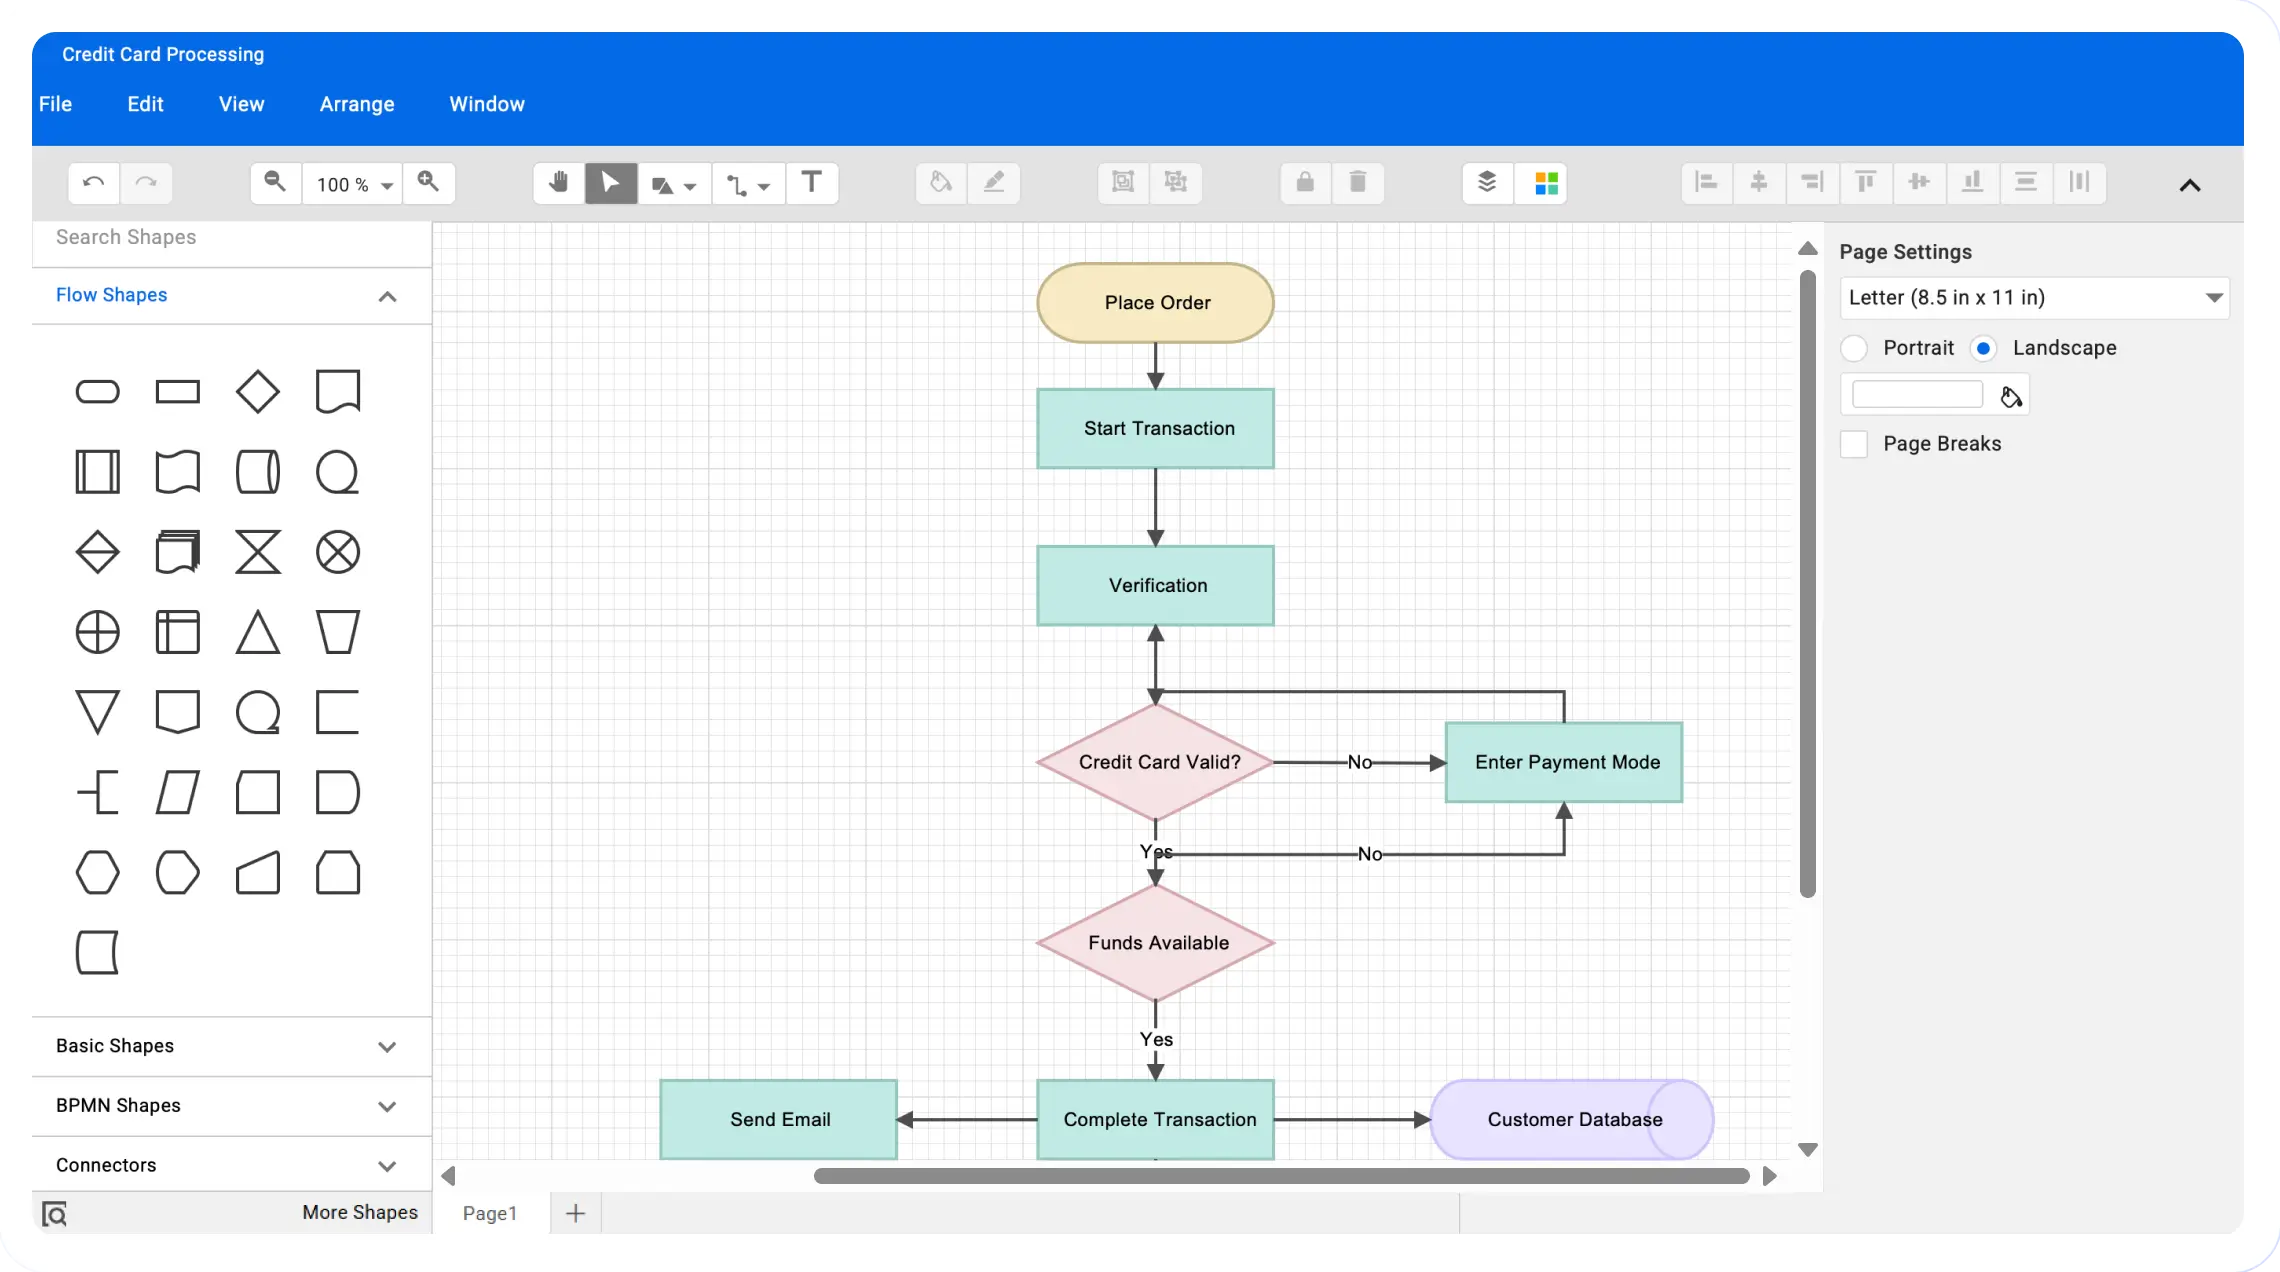Open the page size dropdown
This screenshot has width=2280, height=1272.
pos(2034,298)
